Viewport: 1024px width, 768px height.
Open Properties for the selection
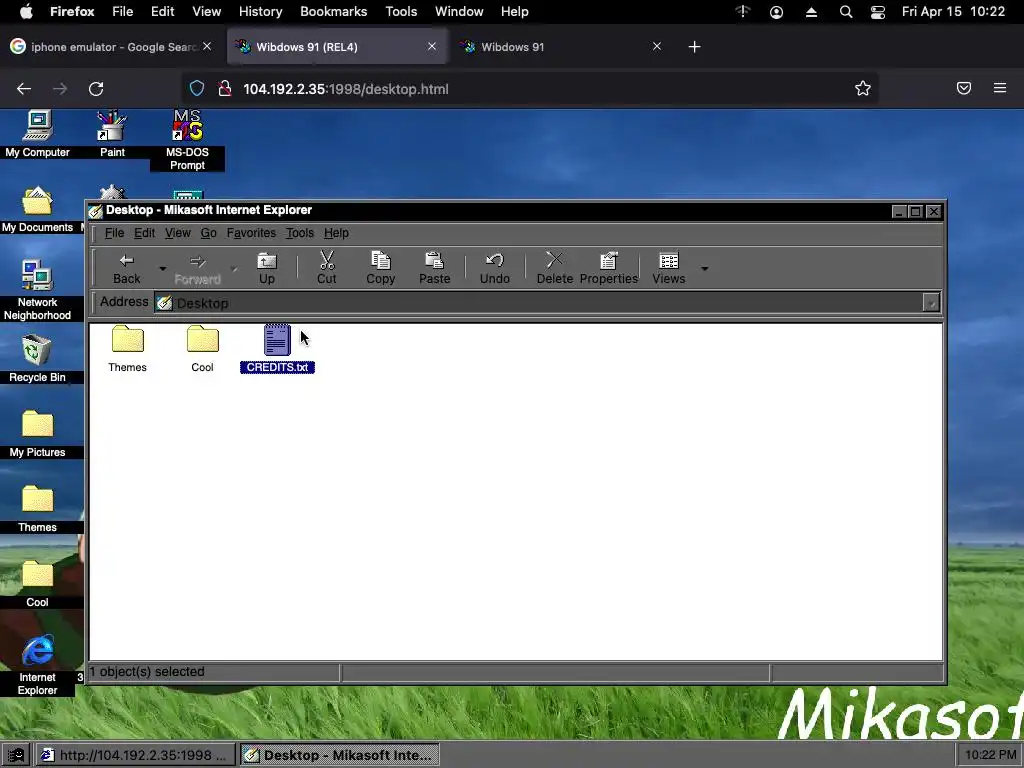tap(609, 268)
